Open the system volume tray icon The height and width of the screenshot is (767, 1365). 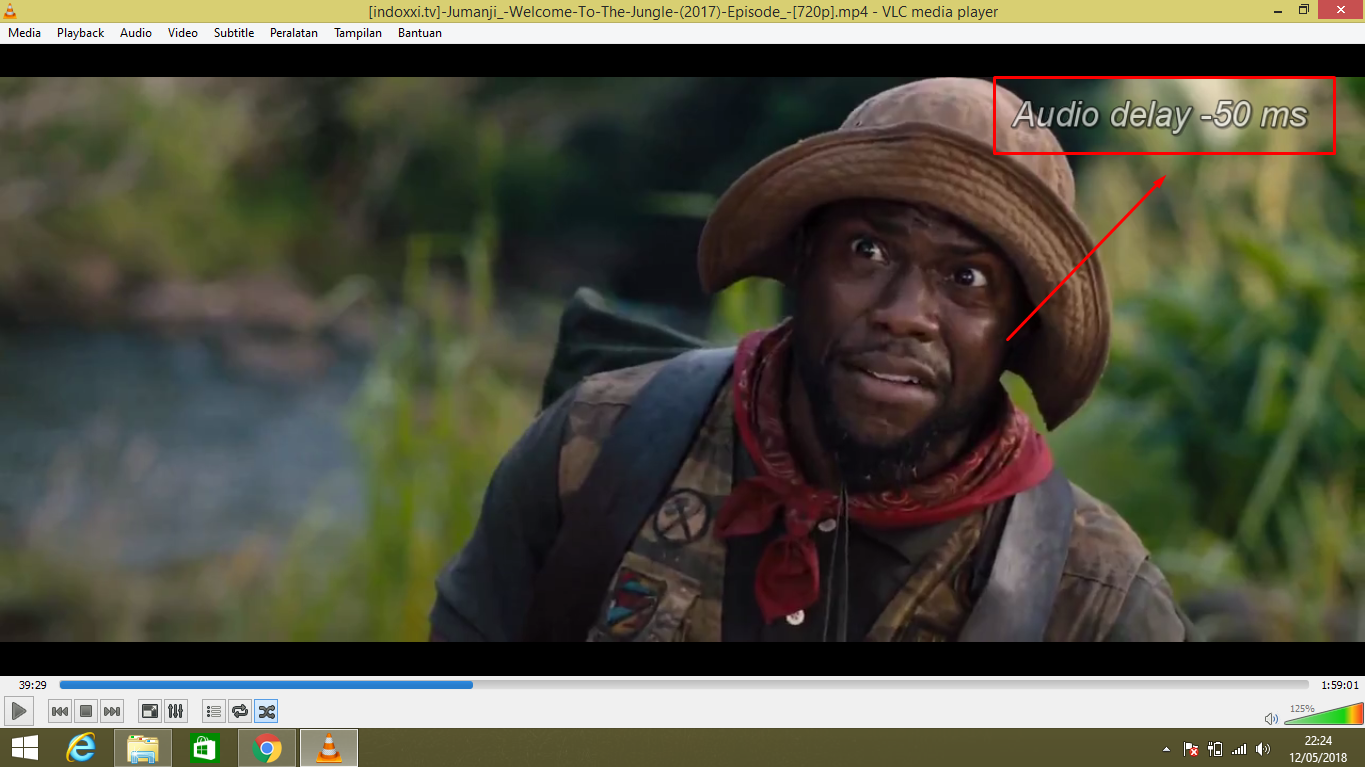coord(1263,749)
